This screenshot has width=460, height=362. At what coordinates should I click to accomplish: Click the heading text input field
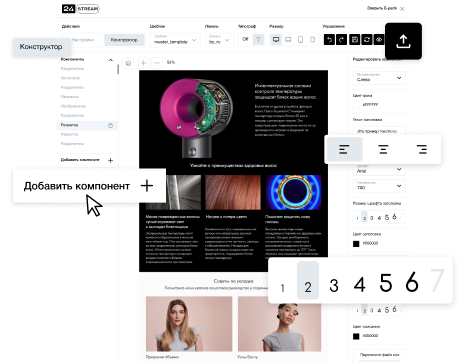379,131
